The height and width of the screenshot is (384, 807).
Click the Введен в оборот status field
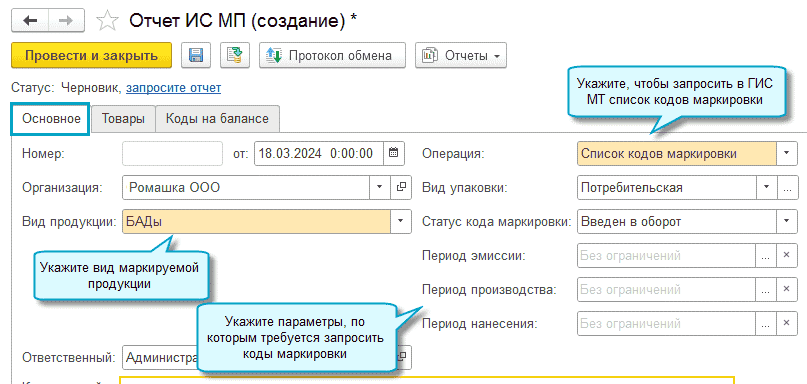click(x=677, y=221)
